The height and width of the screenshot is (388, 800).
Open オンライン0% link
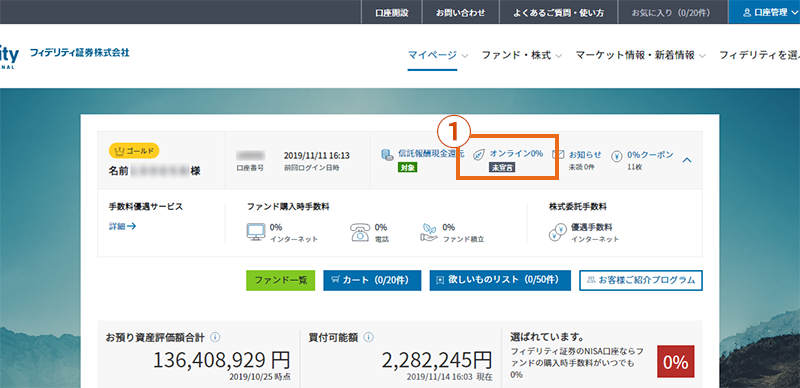[516, 154]
